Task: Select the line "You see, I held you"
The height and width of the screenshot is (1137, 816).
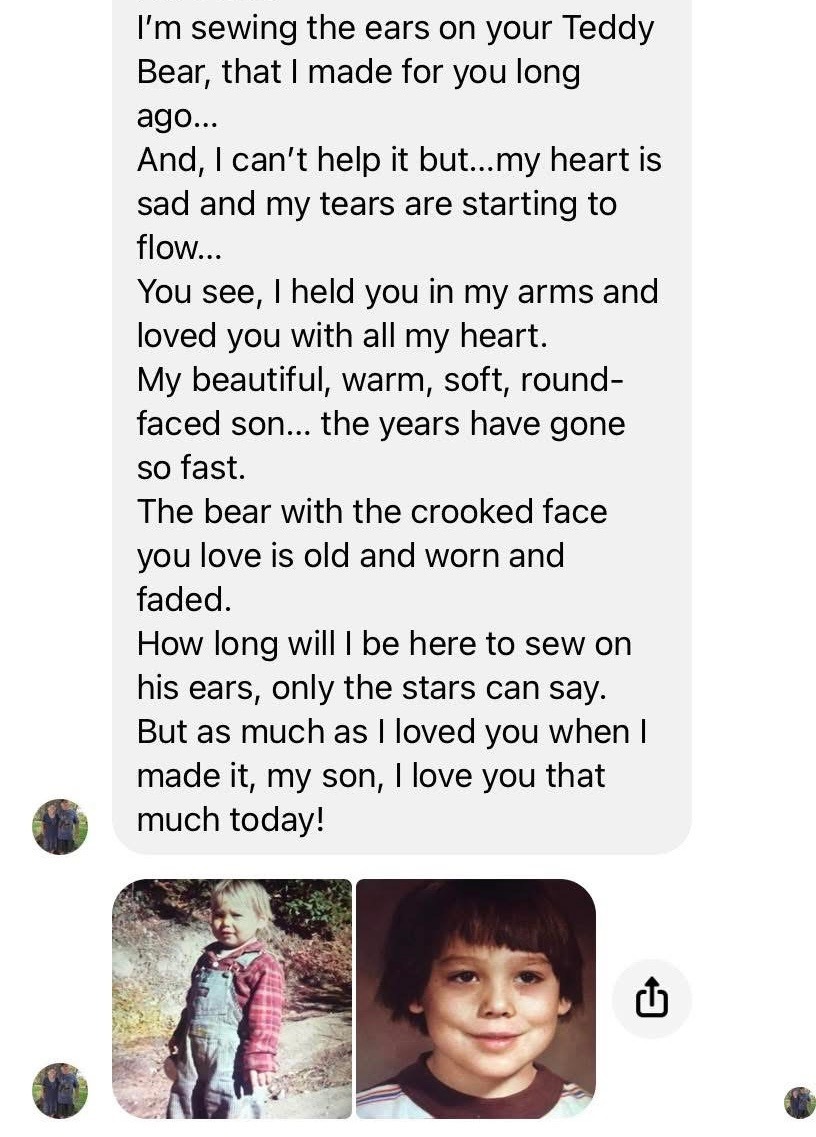Action: pos(397,292)
